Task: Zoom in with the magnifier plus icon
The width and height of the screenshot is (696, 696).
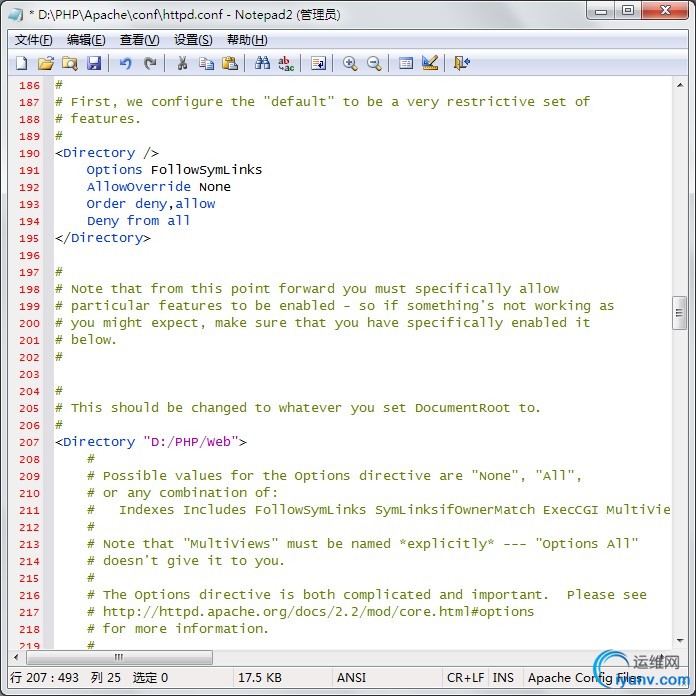Action: pos(350,63)
